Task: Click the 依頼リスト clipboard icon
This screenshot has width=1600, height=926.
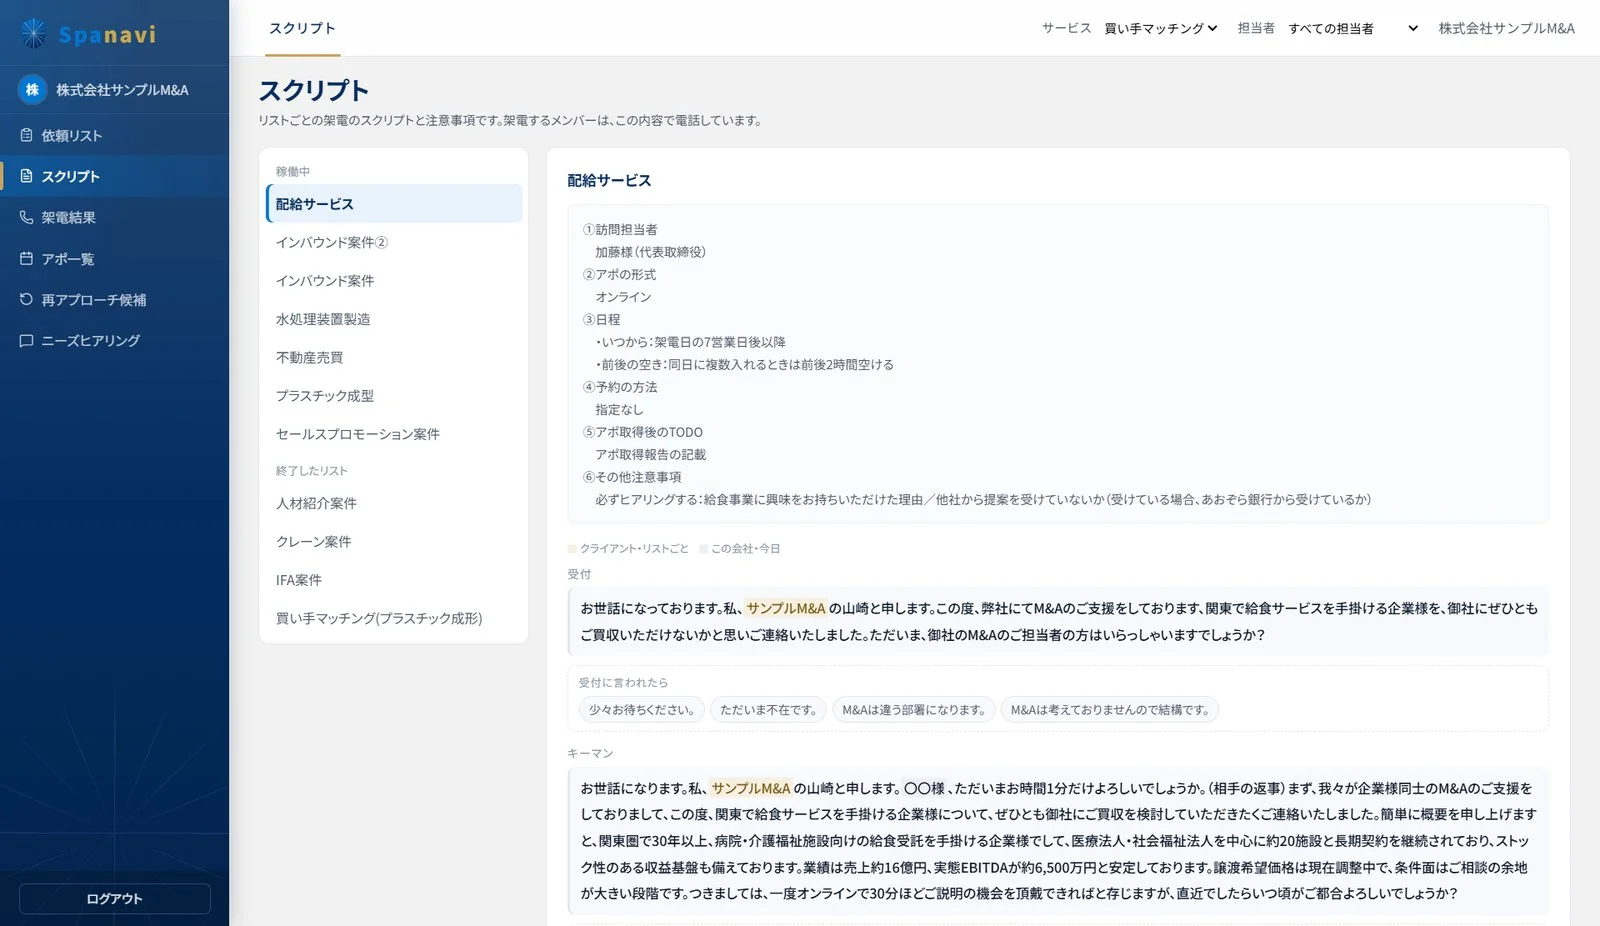Action: pos(26,135)
